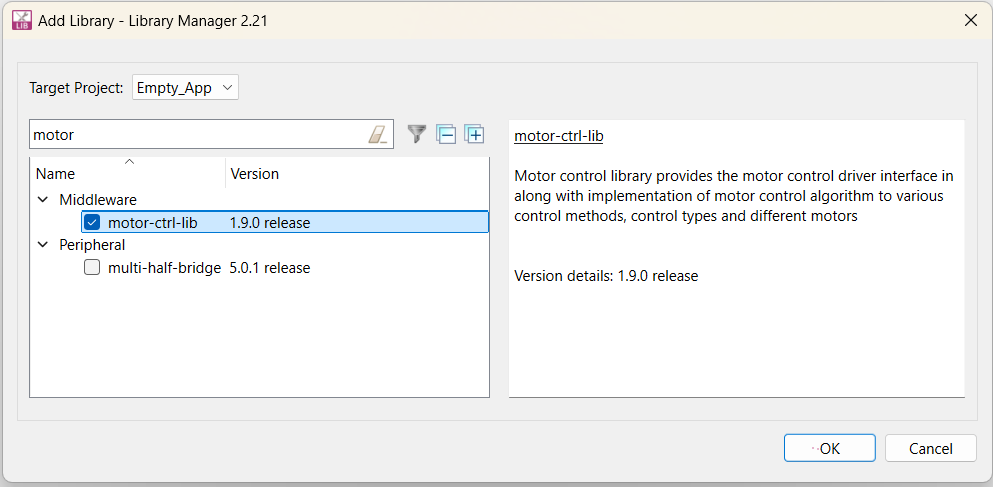993x487 pixels.
Task: Close the Add Library dialog window
Action: pos(970,20)
